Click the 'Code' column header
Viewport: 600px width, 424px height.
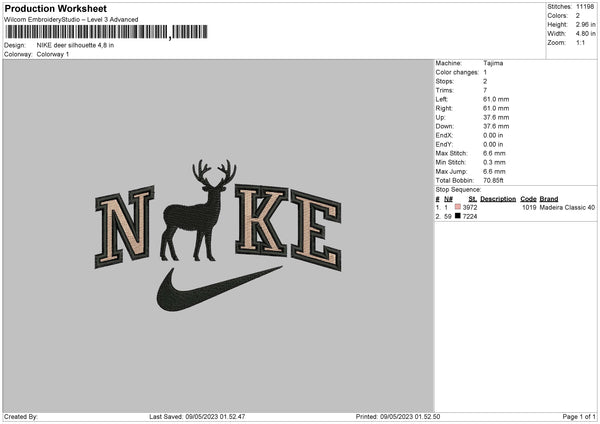[528, 199]
